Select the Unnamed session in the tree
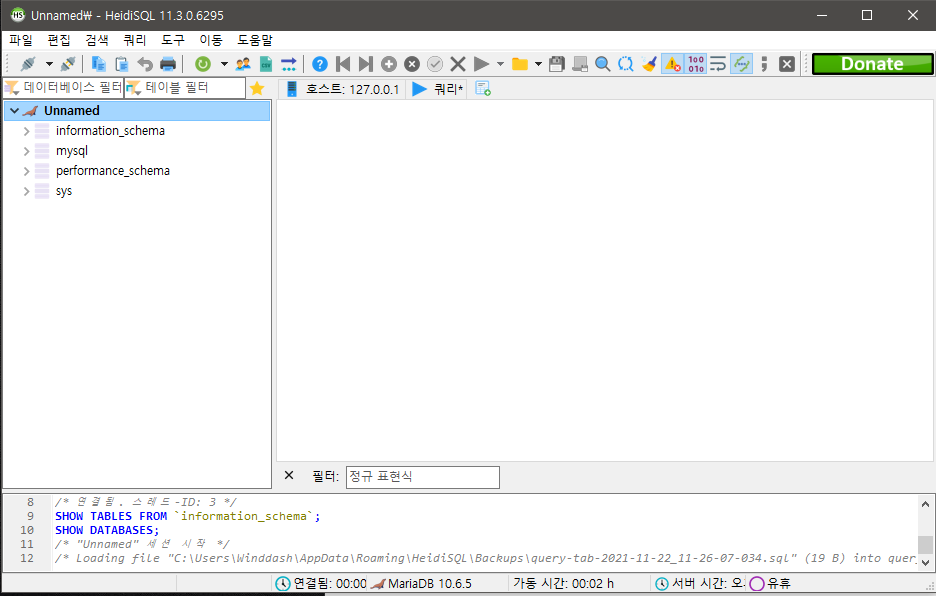 click(72, 110)
